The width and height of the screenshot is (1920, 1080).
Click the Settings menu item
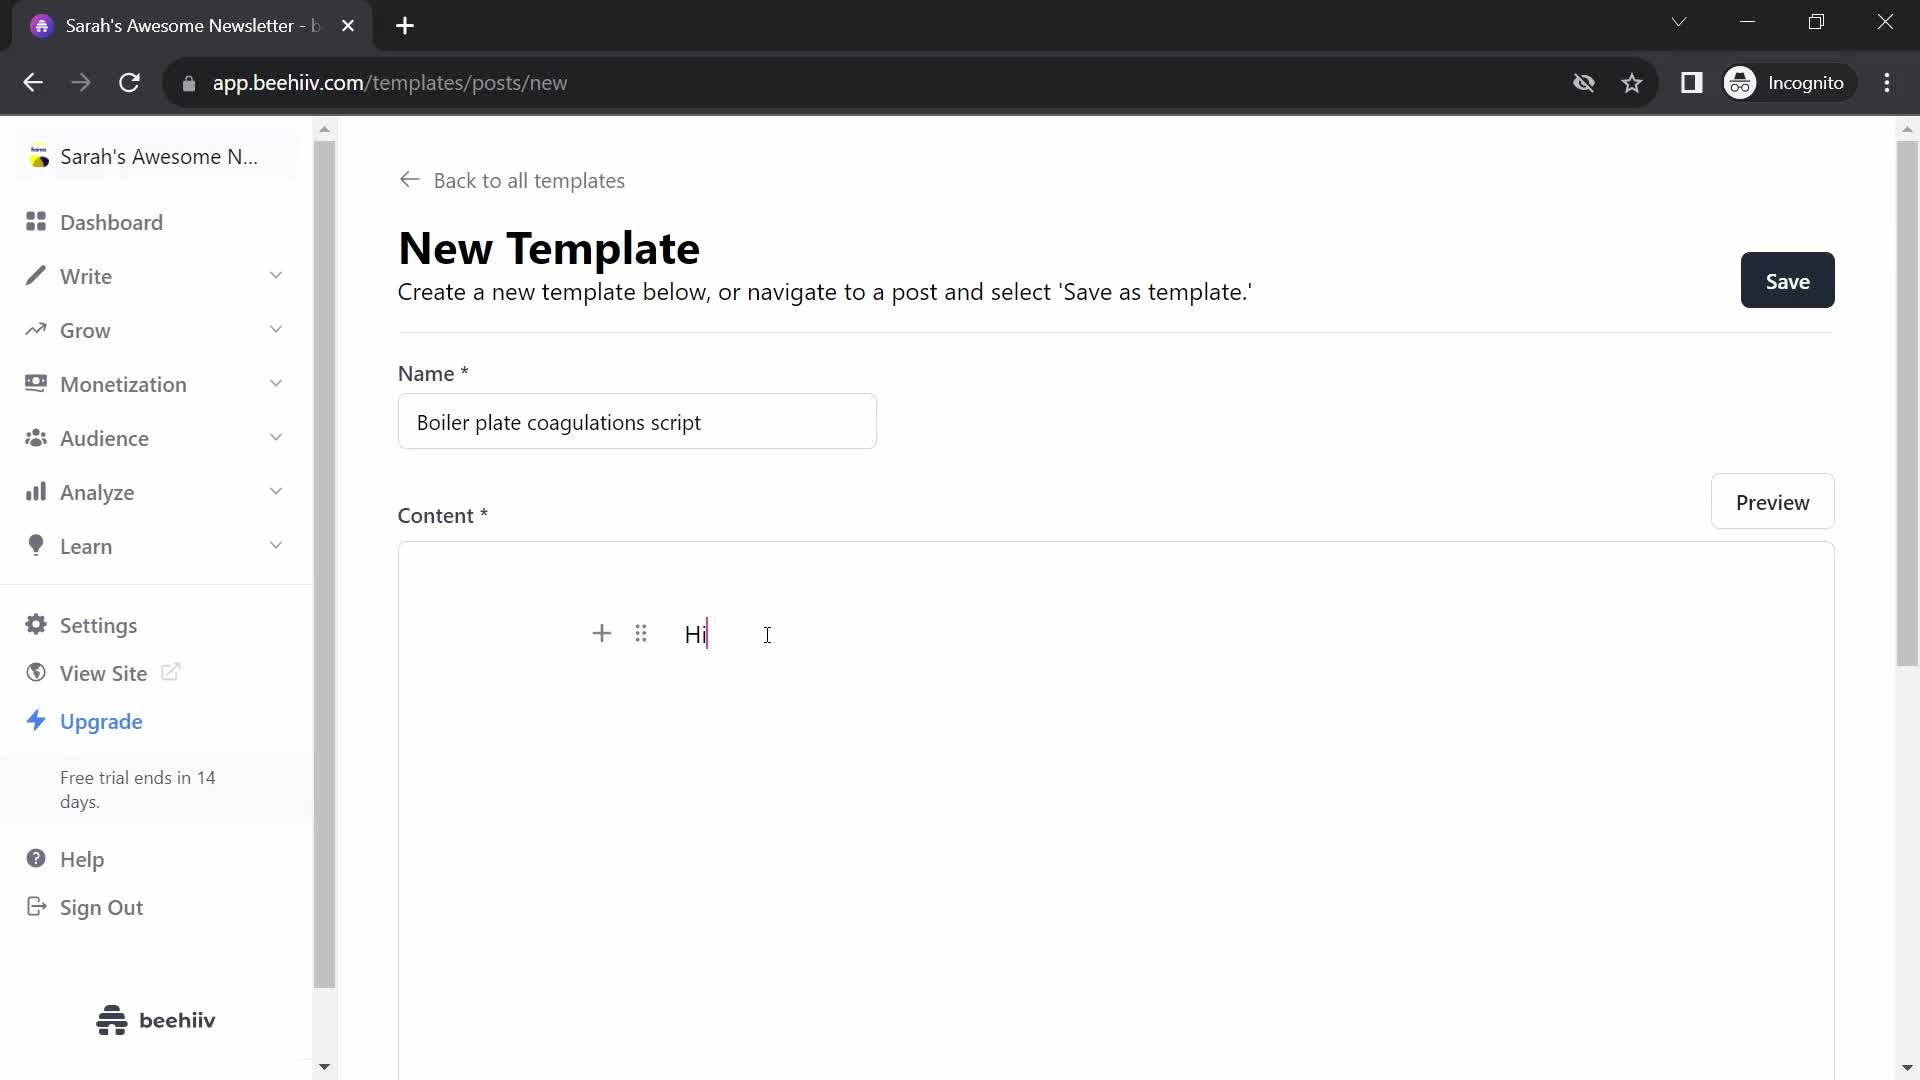[x=99, y=625]
